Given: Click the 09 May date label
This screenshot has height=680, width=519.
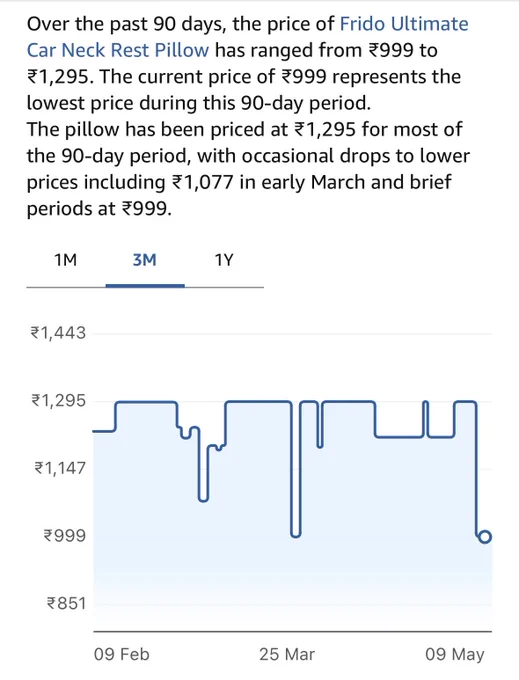Looking at the screenshot, I should tap(454, 654).
